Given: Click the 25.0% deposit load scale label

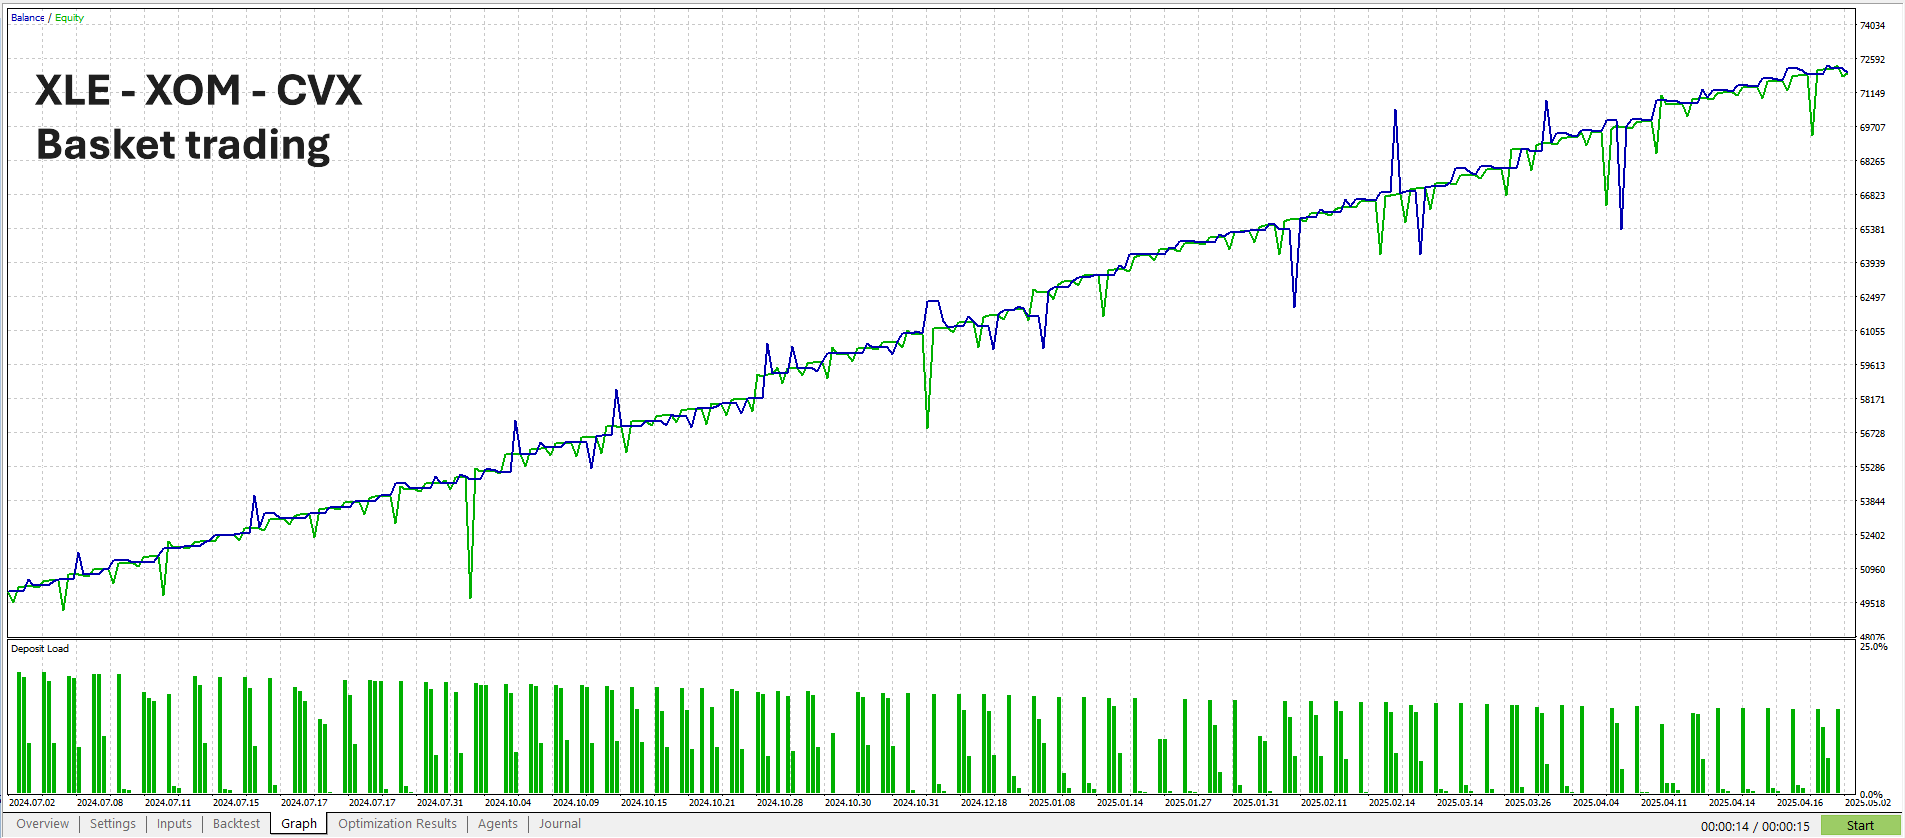Looking at the screenshot, I should coord(1874,647).
